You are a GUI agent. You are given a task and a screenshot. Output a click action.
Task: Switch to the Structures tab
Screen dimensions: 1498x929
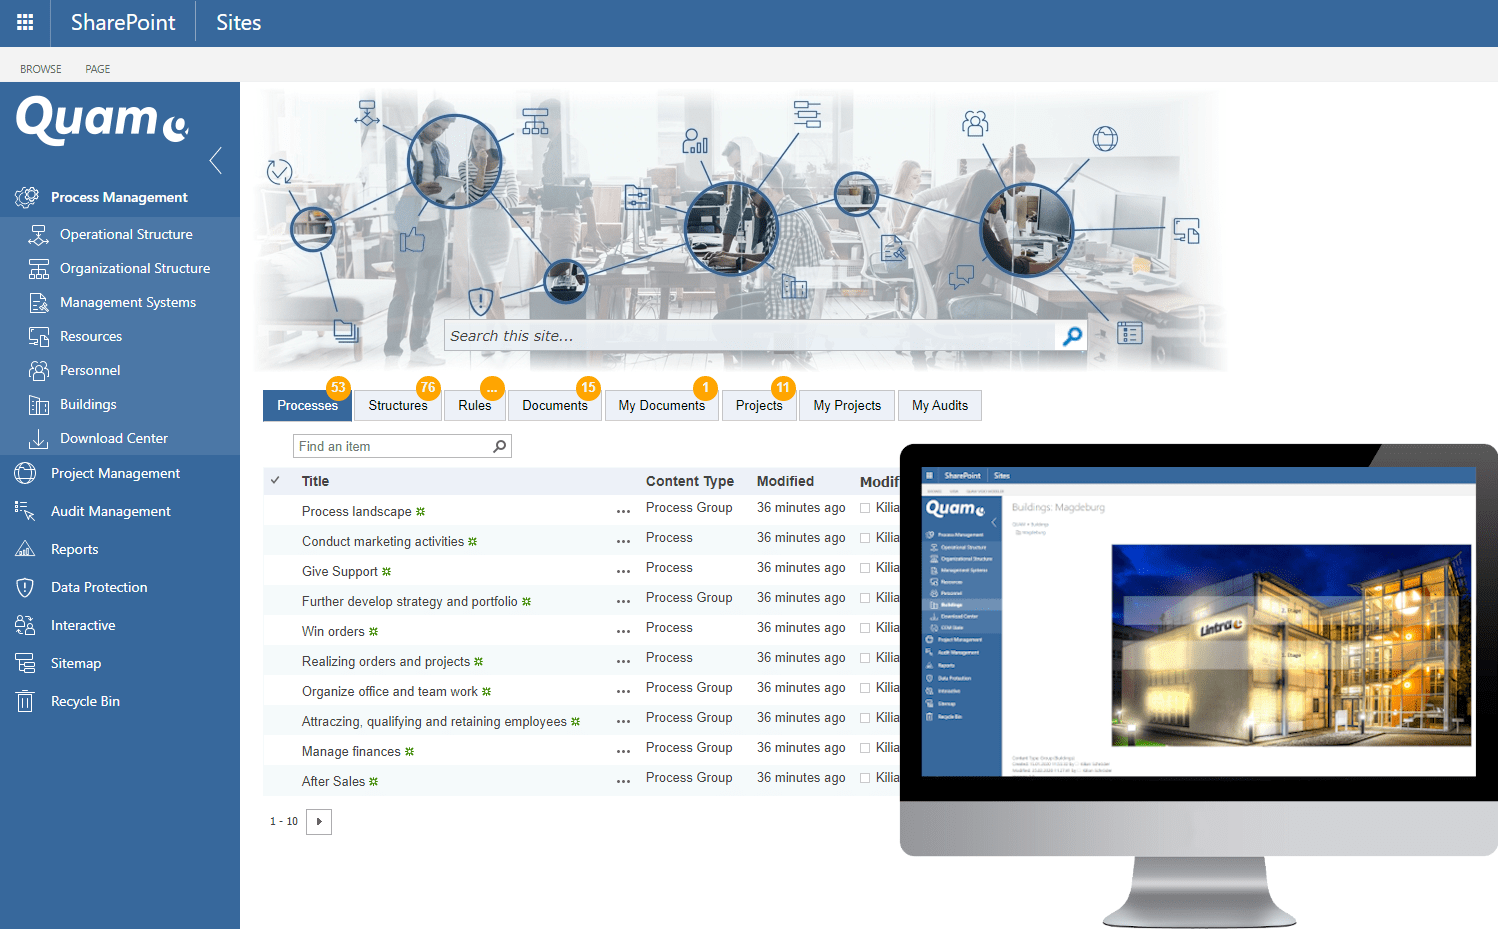pyautogui.click(x=397, y=405)
